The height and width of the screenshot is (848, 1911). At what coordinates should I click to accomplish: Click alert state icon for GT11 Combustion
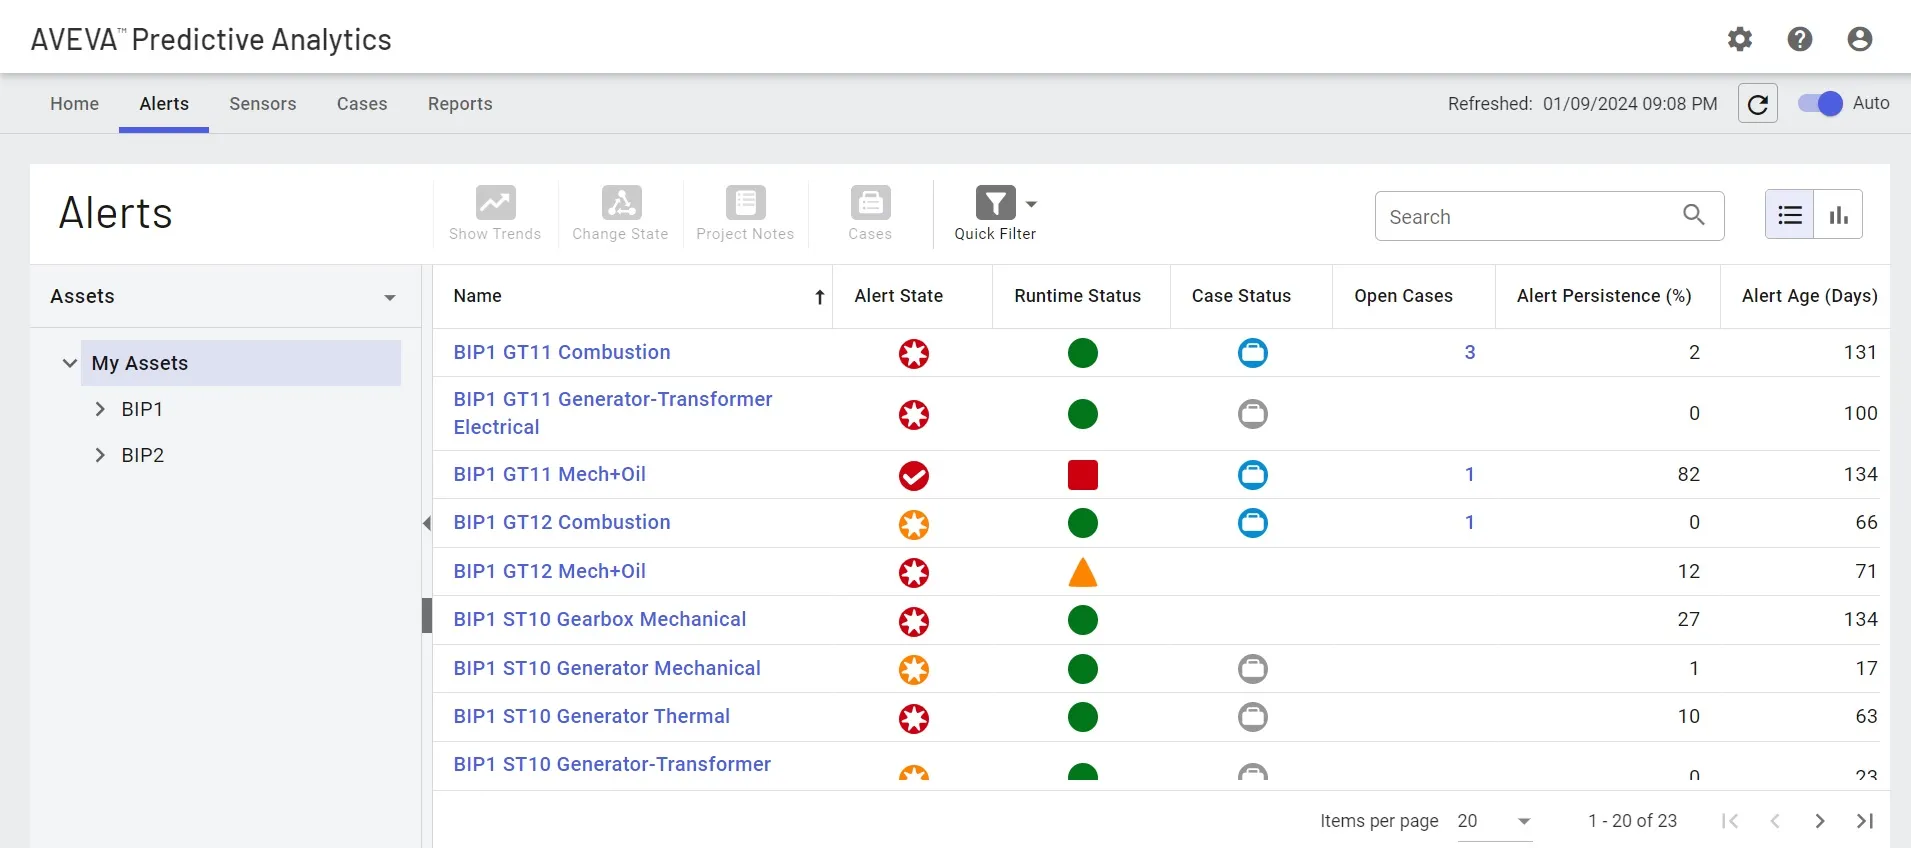coord(914,353)
